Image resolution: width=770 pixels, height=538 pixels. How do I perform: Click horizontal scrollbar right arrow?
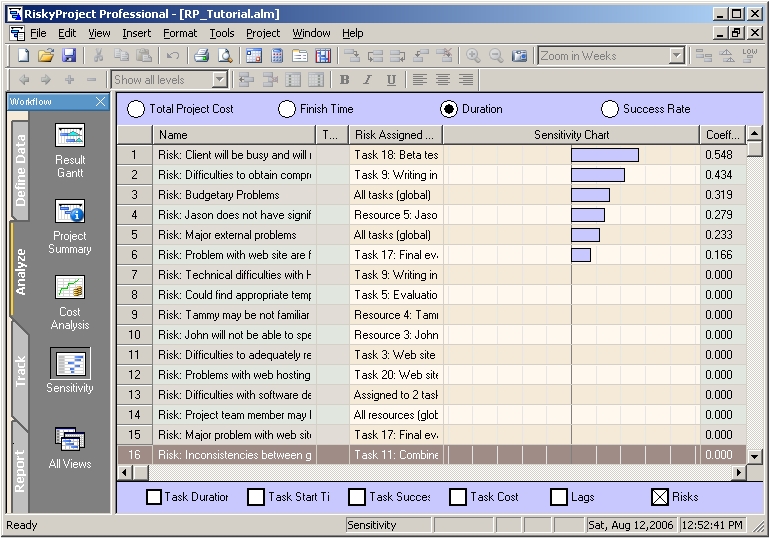point(738,472)
